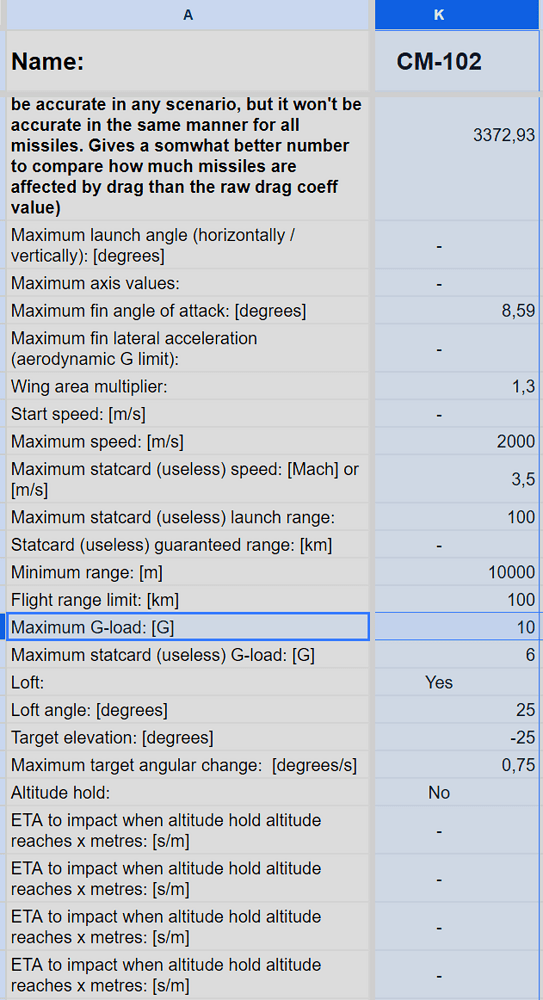Screen dimensions: 543x1000
Task: Click the Start speed: [m/s] label cell
Action: click(x=188, y=413)
